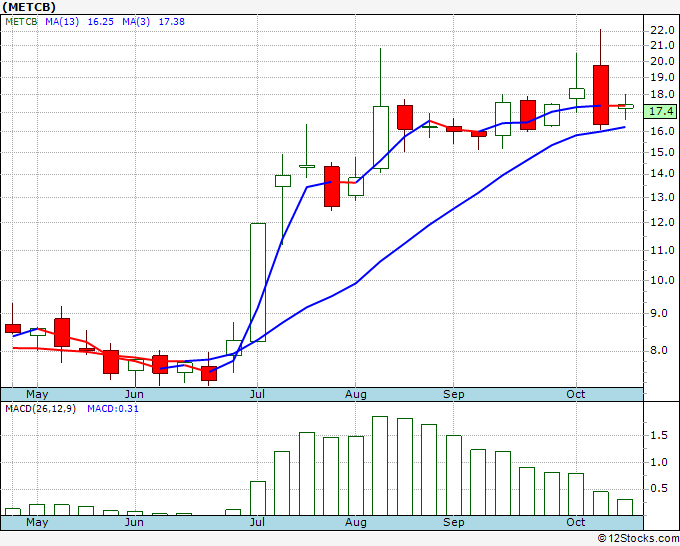Click the Sep label on price chart axis
This screenshot has height=546, width=680.
point(454,394)
